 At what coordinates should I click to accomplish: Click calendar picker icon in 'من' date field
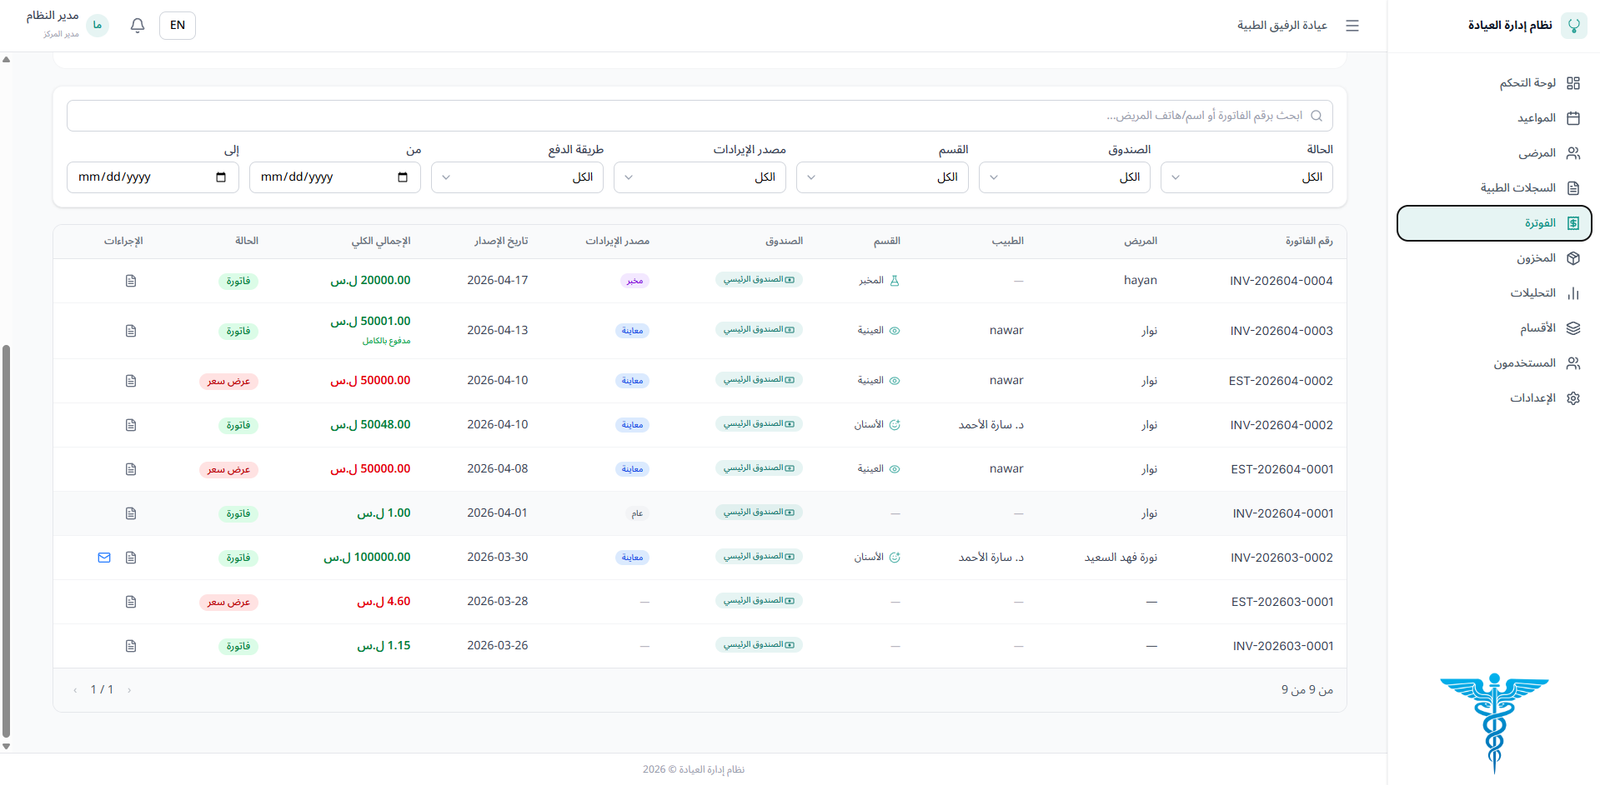(x=403, y=177)
